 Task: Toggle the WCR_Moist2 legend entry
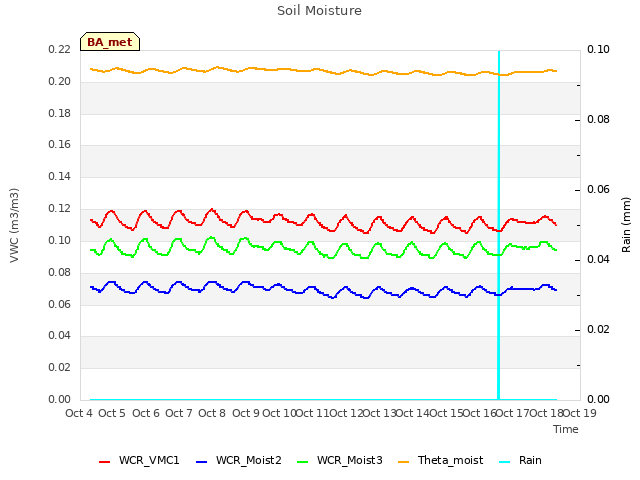(x=239, y=460)
